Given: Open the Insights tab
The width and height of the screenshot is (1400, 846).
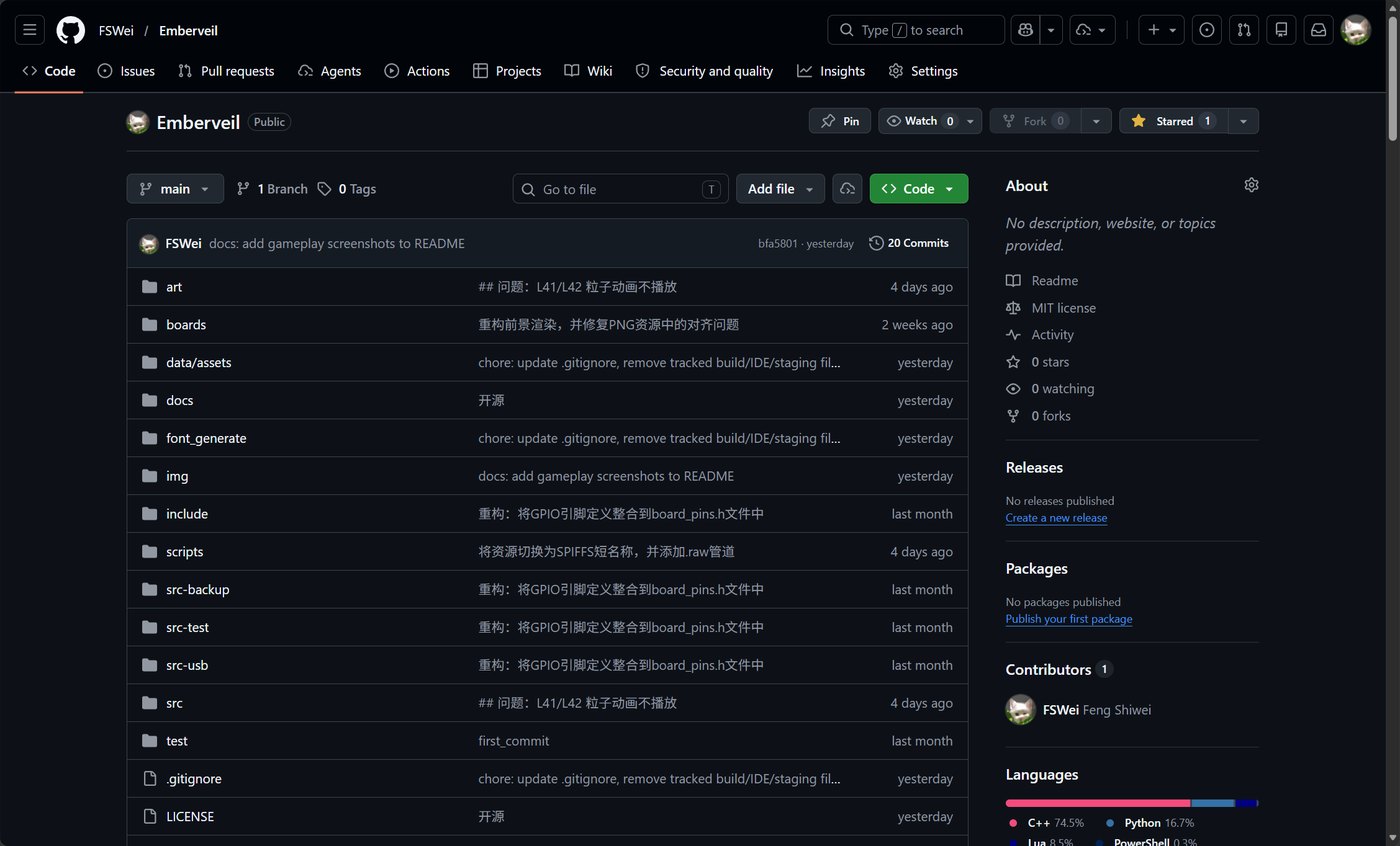Looking at the screenshot, I should pos(831,71).
